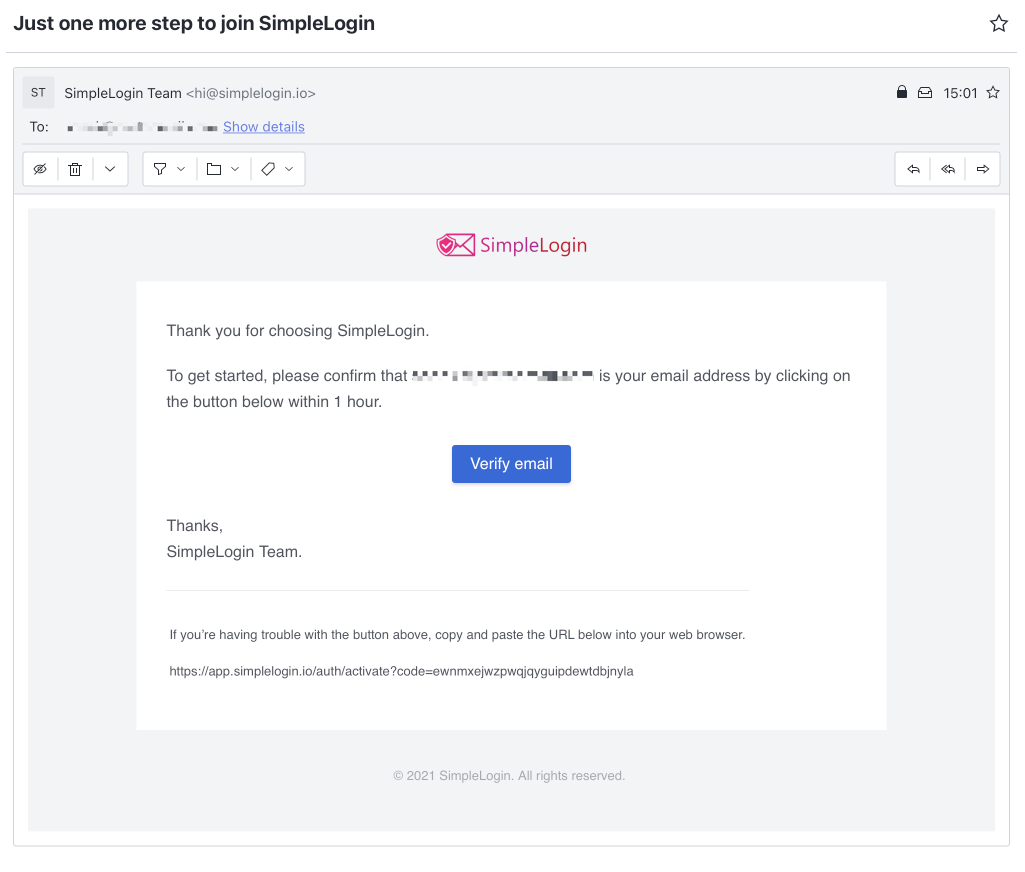The height and width of the screenshot is (872, 1025).
Task: Click the 2021 SimpleLogin copyright footer
Action: 509,776
